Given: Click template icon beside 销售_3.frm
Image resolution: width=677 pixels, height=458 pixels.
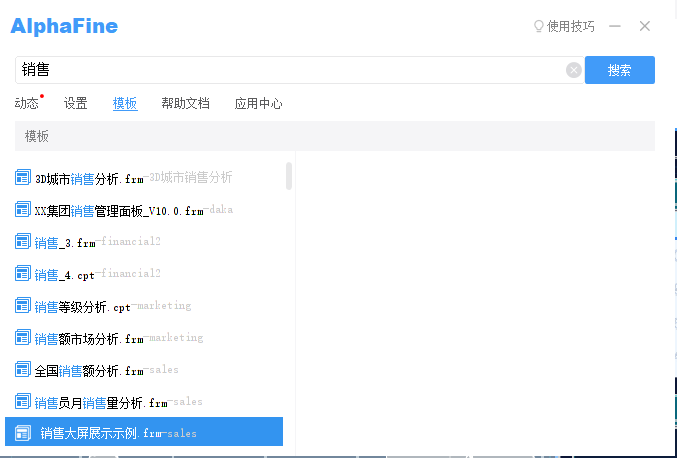Looking at the screenshot, I should tap(23, 241).
